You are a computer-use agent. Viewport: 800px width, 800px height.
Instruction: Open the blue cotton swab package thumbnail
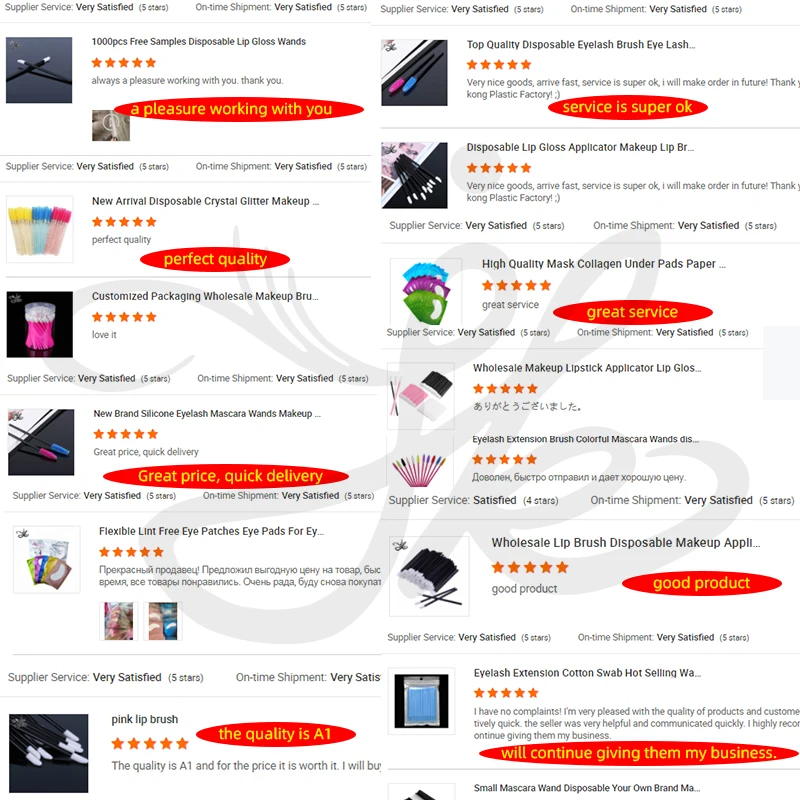pyautogui.click(x=421, y=701)
